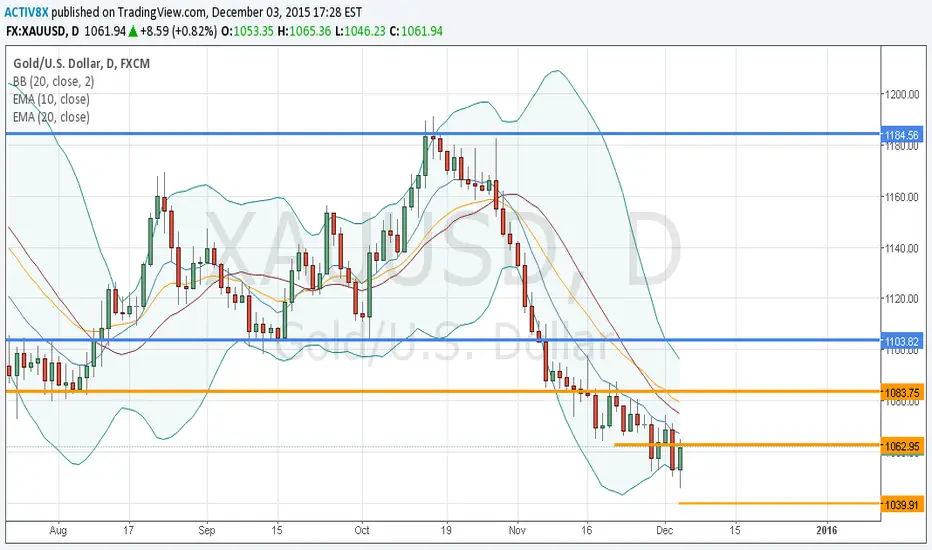Click the Sep label on time axis
Screen dimensions: 932x550
[206, 530]
